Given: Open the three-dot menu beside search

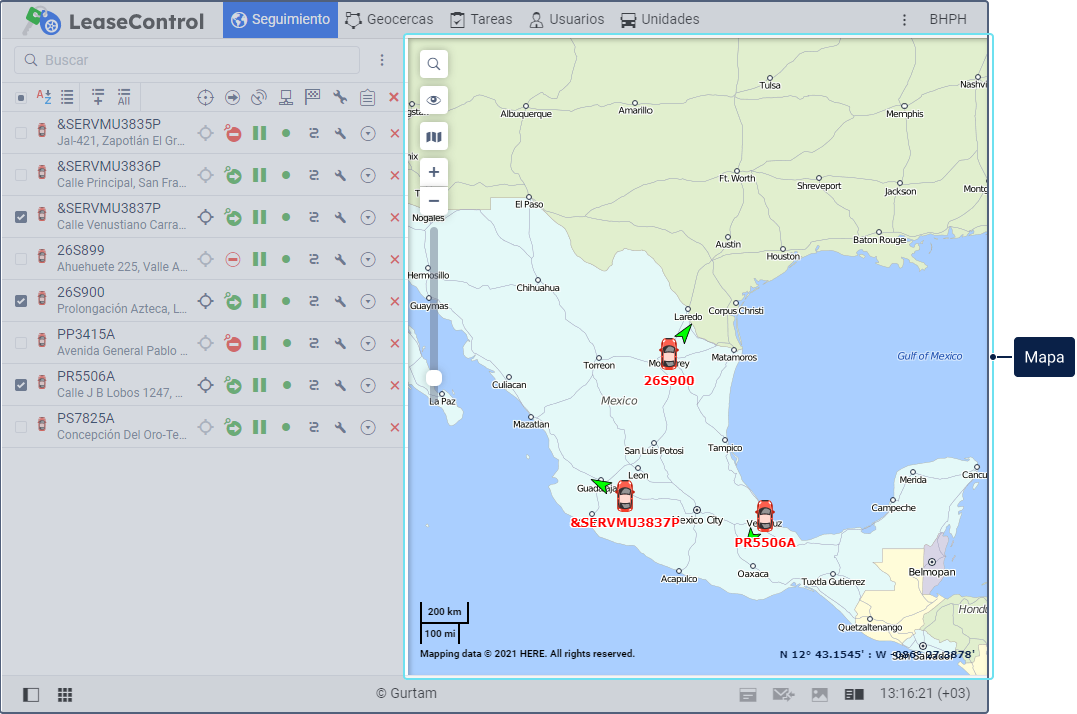Looking at the screenshot, I should tap(381, 60).
